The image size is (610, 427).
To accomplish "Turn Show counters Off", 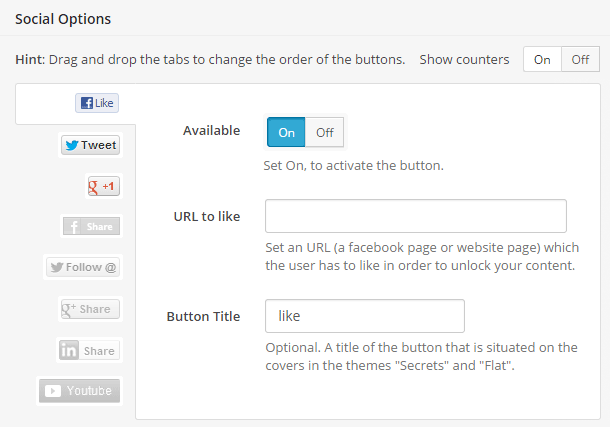I will point(579,59).
